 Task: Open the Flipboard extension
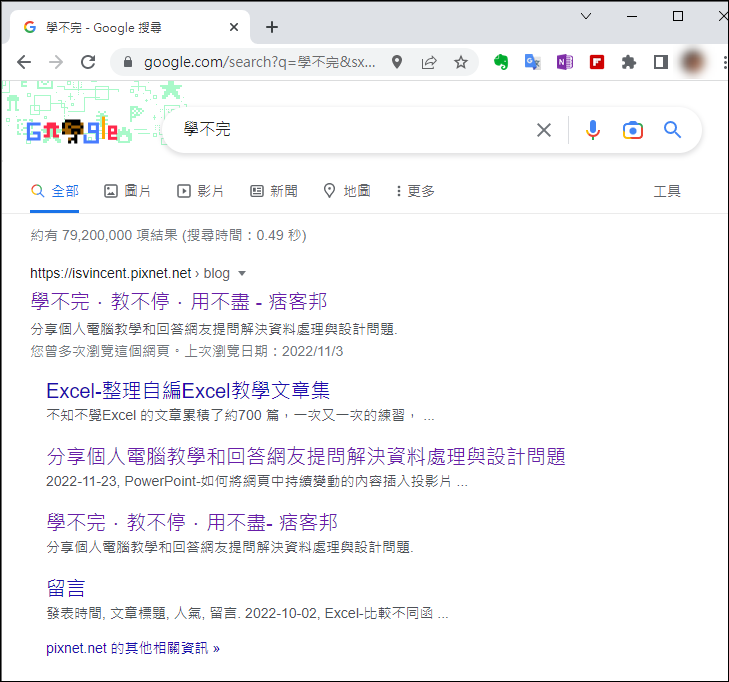coord(597,62)
